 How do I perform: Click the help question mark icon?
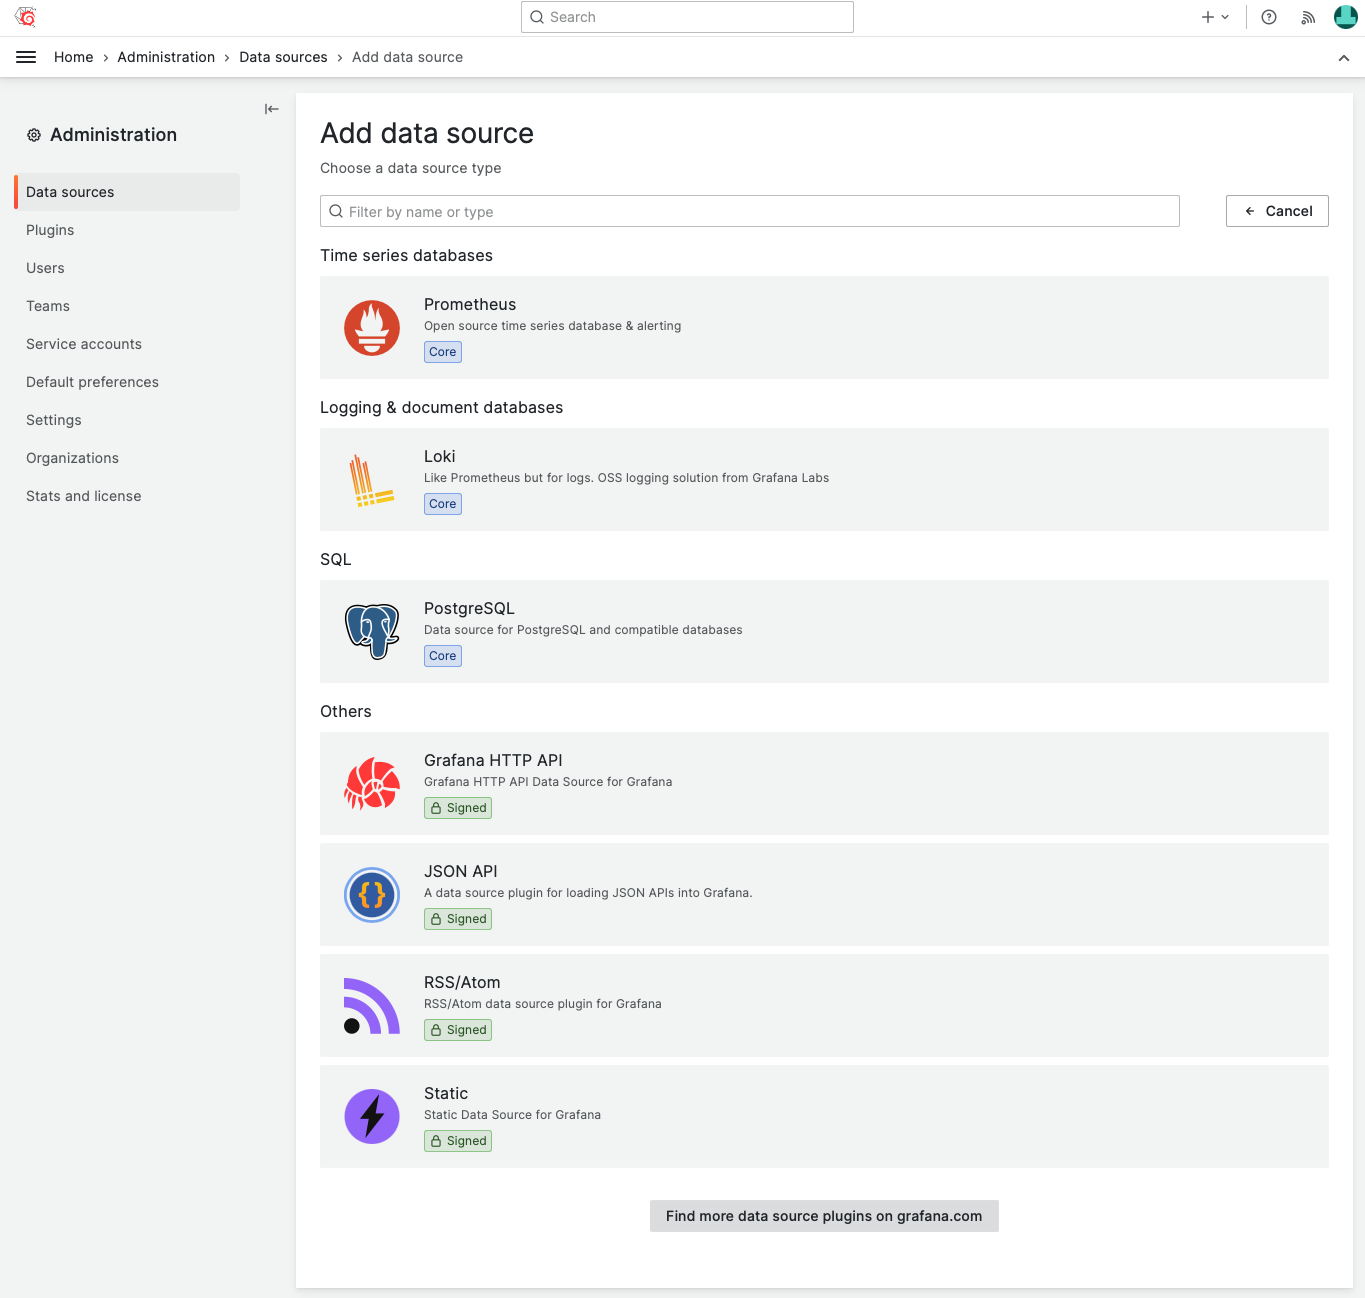pyautogui.click(x=1269, y=17)
